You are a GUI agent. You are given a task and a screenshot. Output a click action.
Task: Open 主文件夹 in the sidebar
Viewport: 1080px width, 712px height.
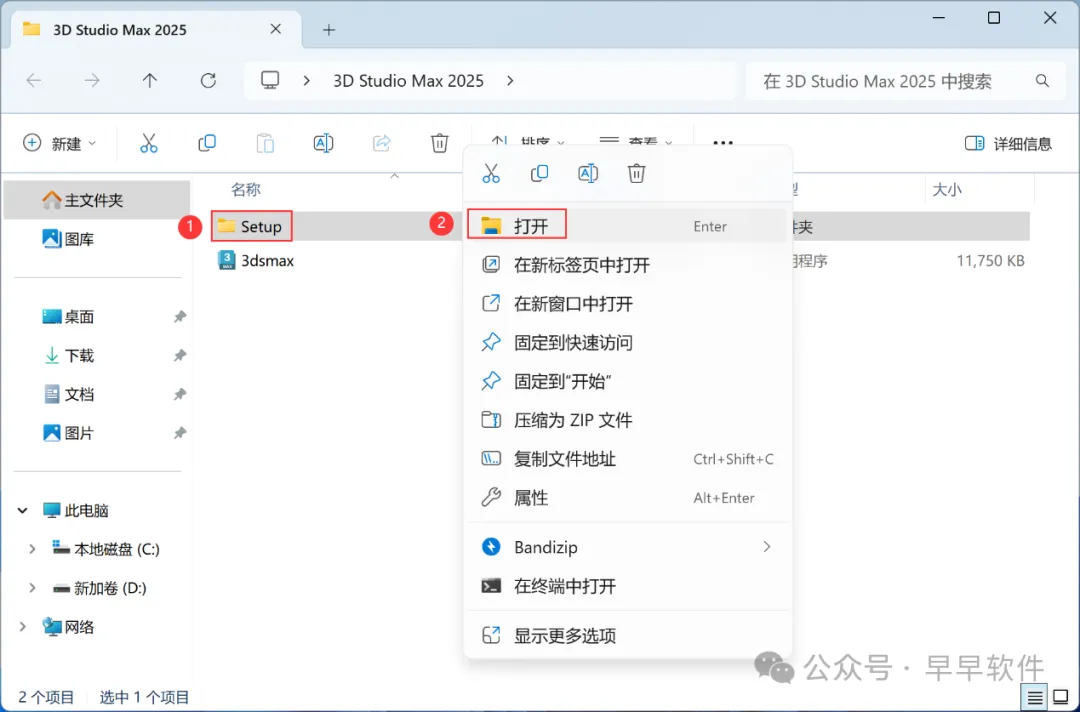(x=96, y=200)
